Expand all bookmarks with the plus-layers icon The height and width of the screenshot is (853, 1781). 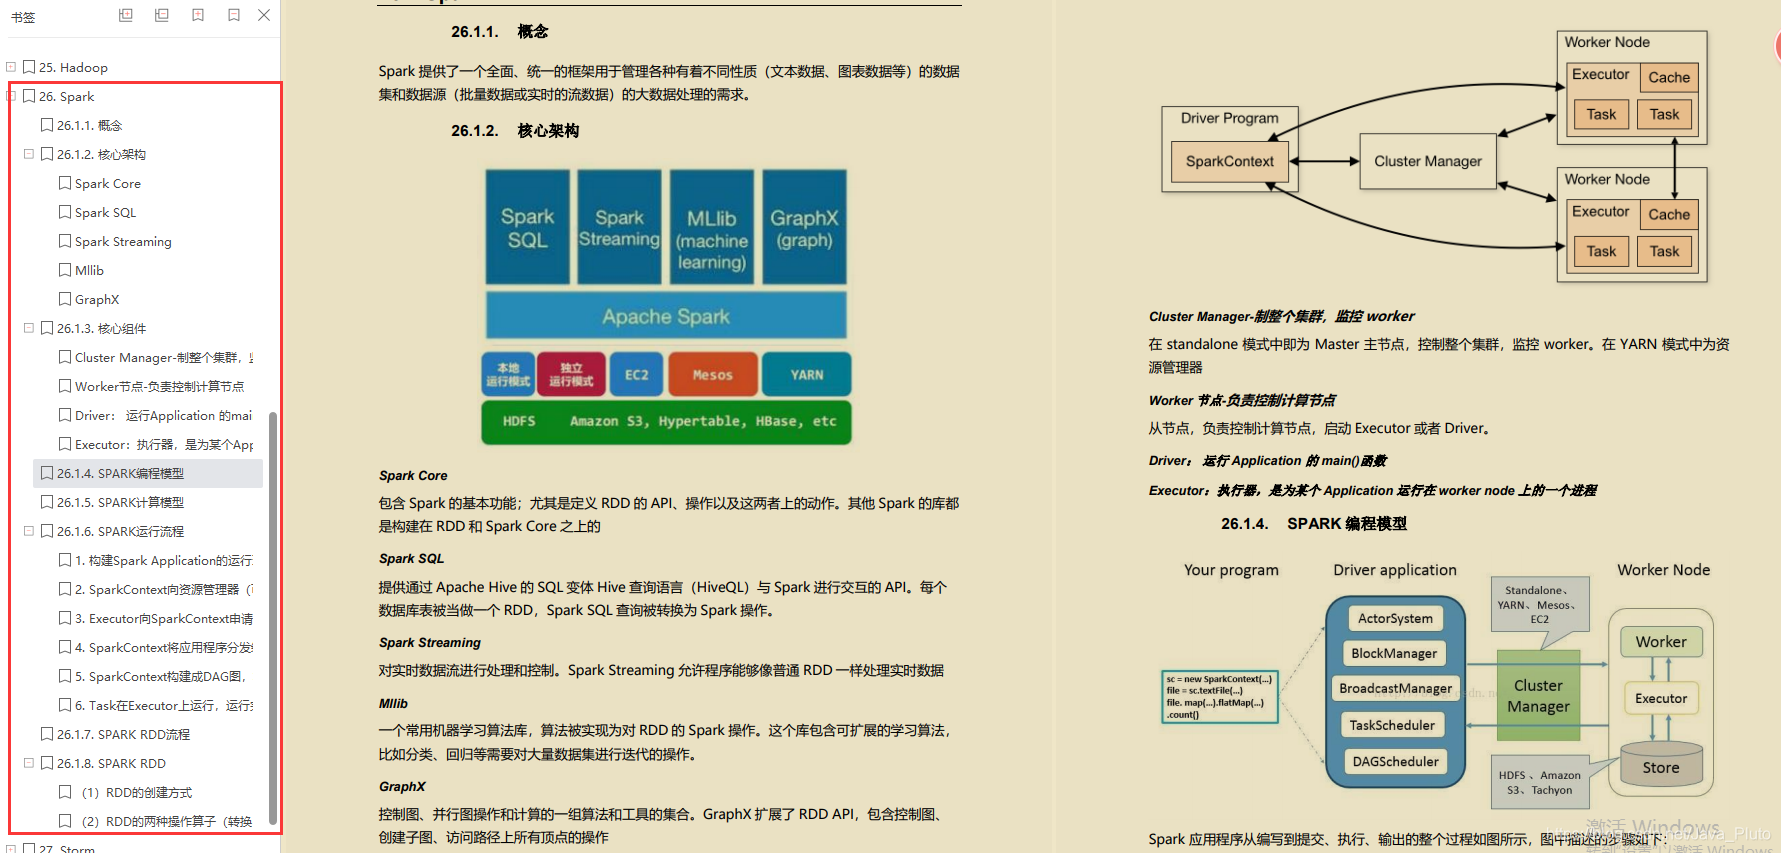pos(126,15)
